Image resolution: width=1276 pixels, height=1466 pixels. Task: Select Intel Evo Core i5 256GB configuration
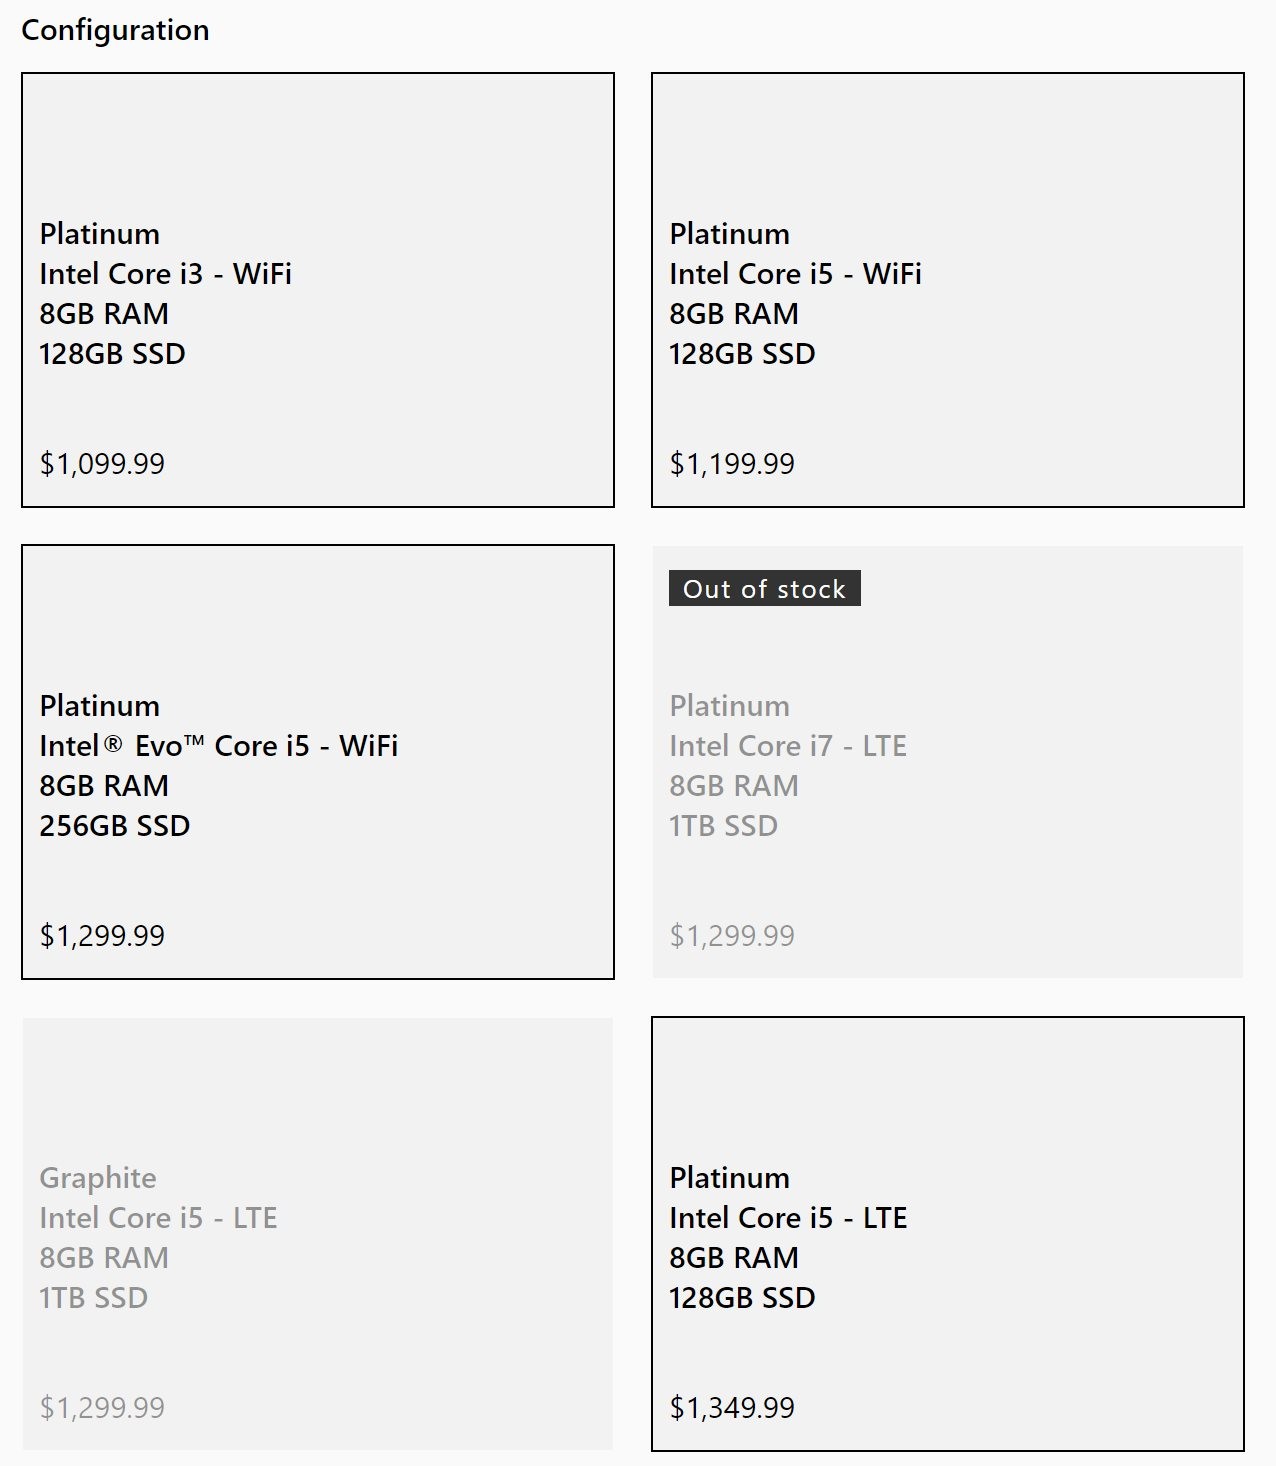tap(318, 762)
